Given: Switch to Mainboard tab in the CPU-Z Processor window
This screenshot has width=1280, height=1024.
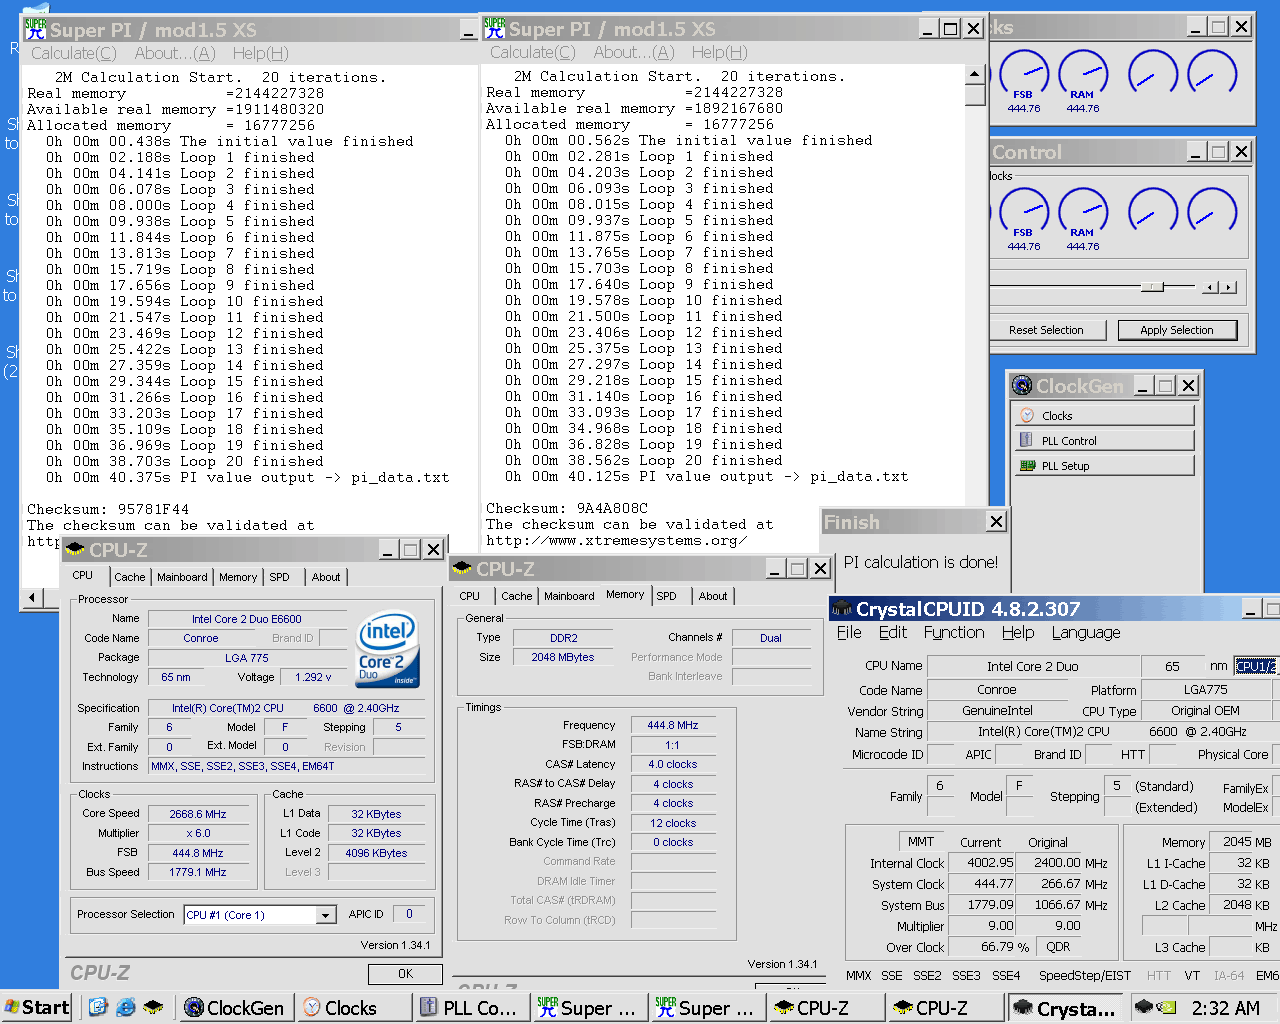Looking at the screenshot, I should click(x=182, y=577).
